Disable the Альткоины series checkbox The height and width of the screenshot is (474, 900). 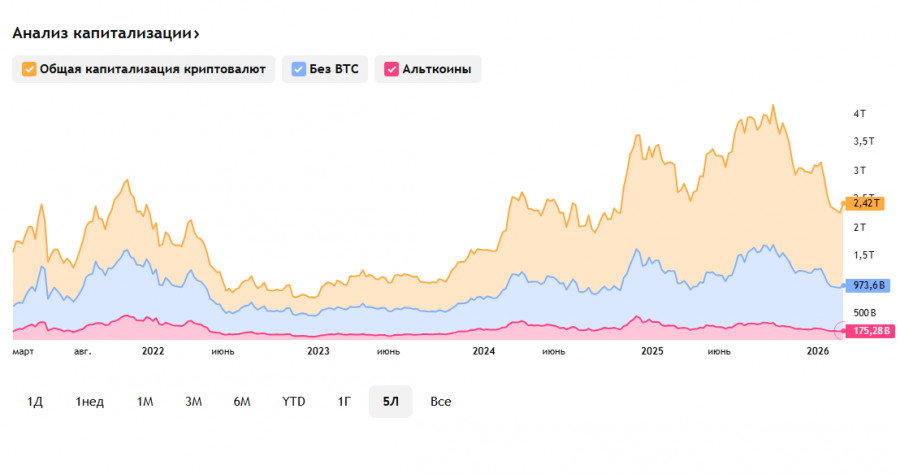[391, 69]
